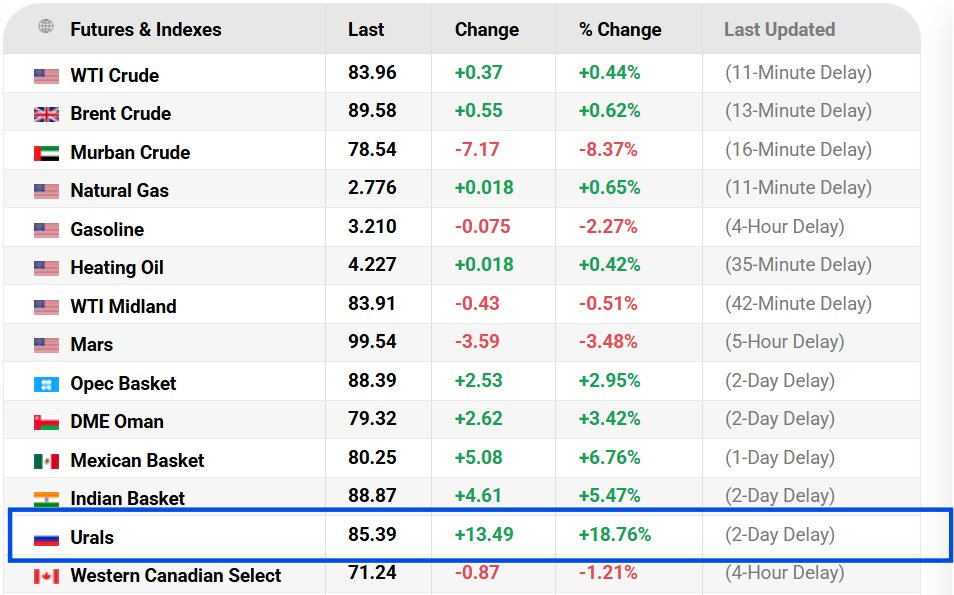Click the Indian flag next to Indian Basket
The width and height of the screenshot is (954, 595).
pyautogui.click(x=46, y=499)
